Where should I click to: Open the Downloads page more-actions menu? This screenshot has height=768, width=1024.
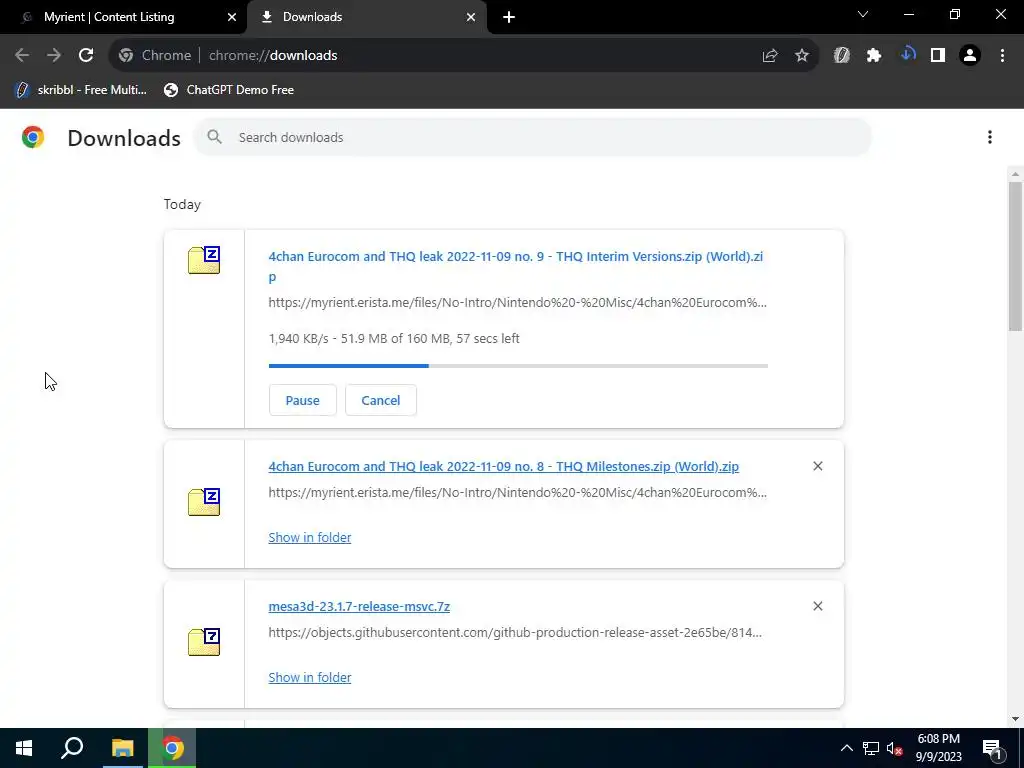pyautogui.click(x=990, y=137)
